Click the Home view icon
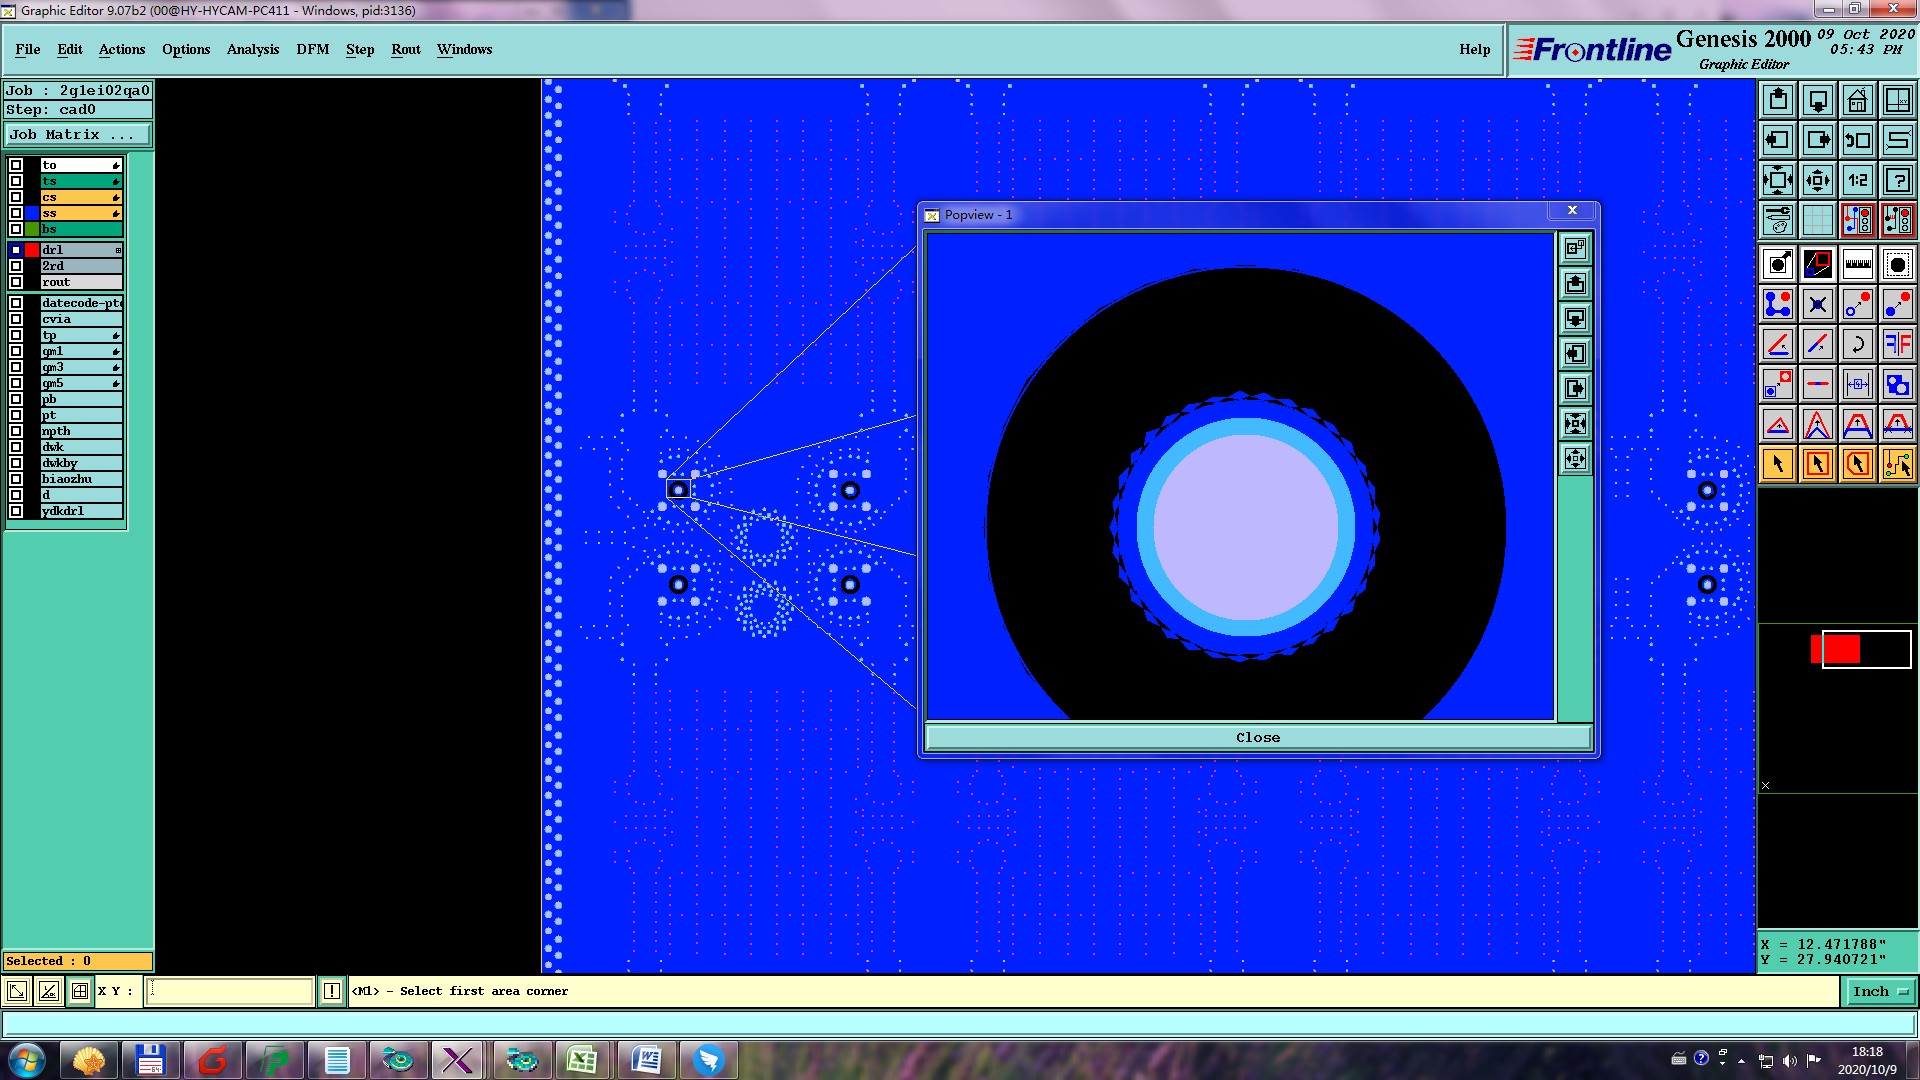Screen dimensions: 1920x1080 point(1857,100)
